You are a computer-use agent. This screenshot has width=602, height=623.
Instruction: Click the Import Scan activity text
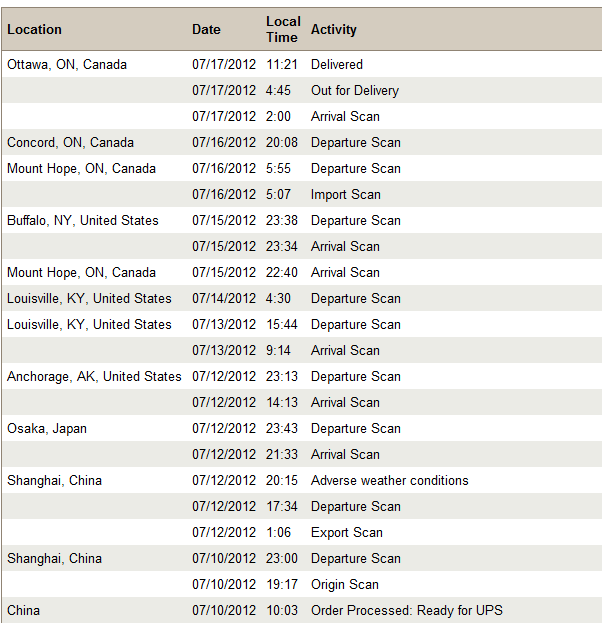(346, 195)
